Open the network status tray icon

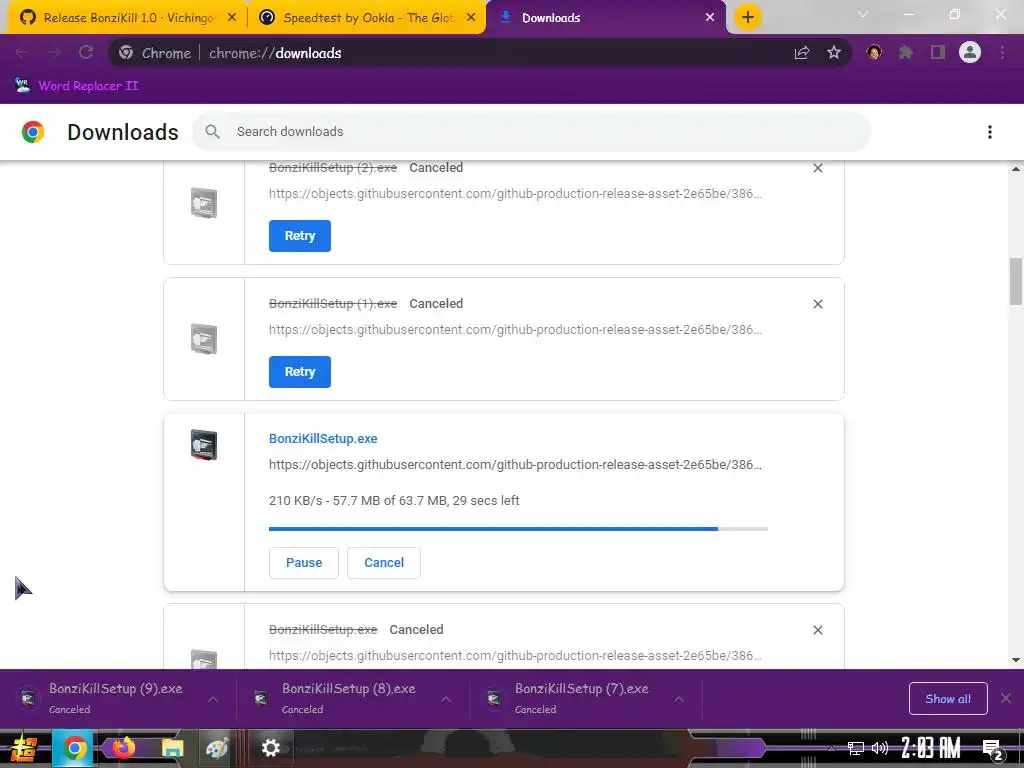click(855, 748)
